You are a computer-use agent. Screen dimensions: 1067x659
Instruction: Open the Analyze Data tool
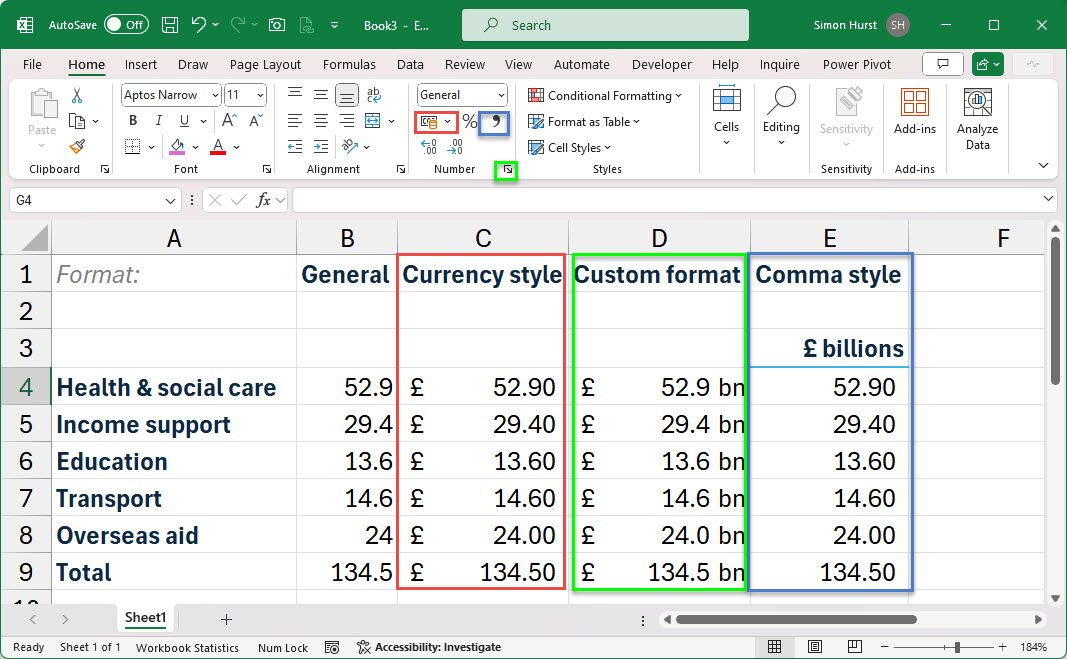[977, 119]
